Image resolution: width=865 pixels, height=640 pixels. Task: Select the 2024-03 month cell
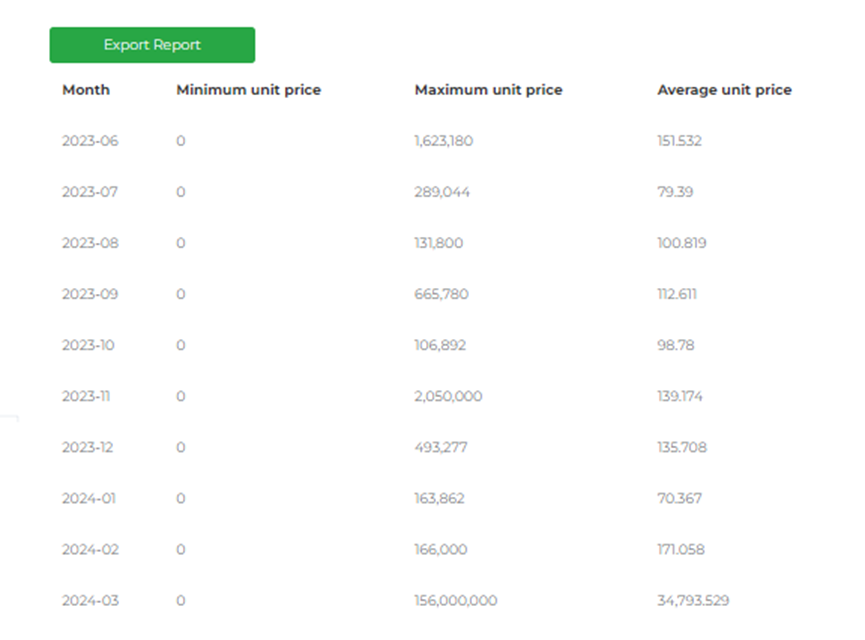click(x=90, y=600)
